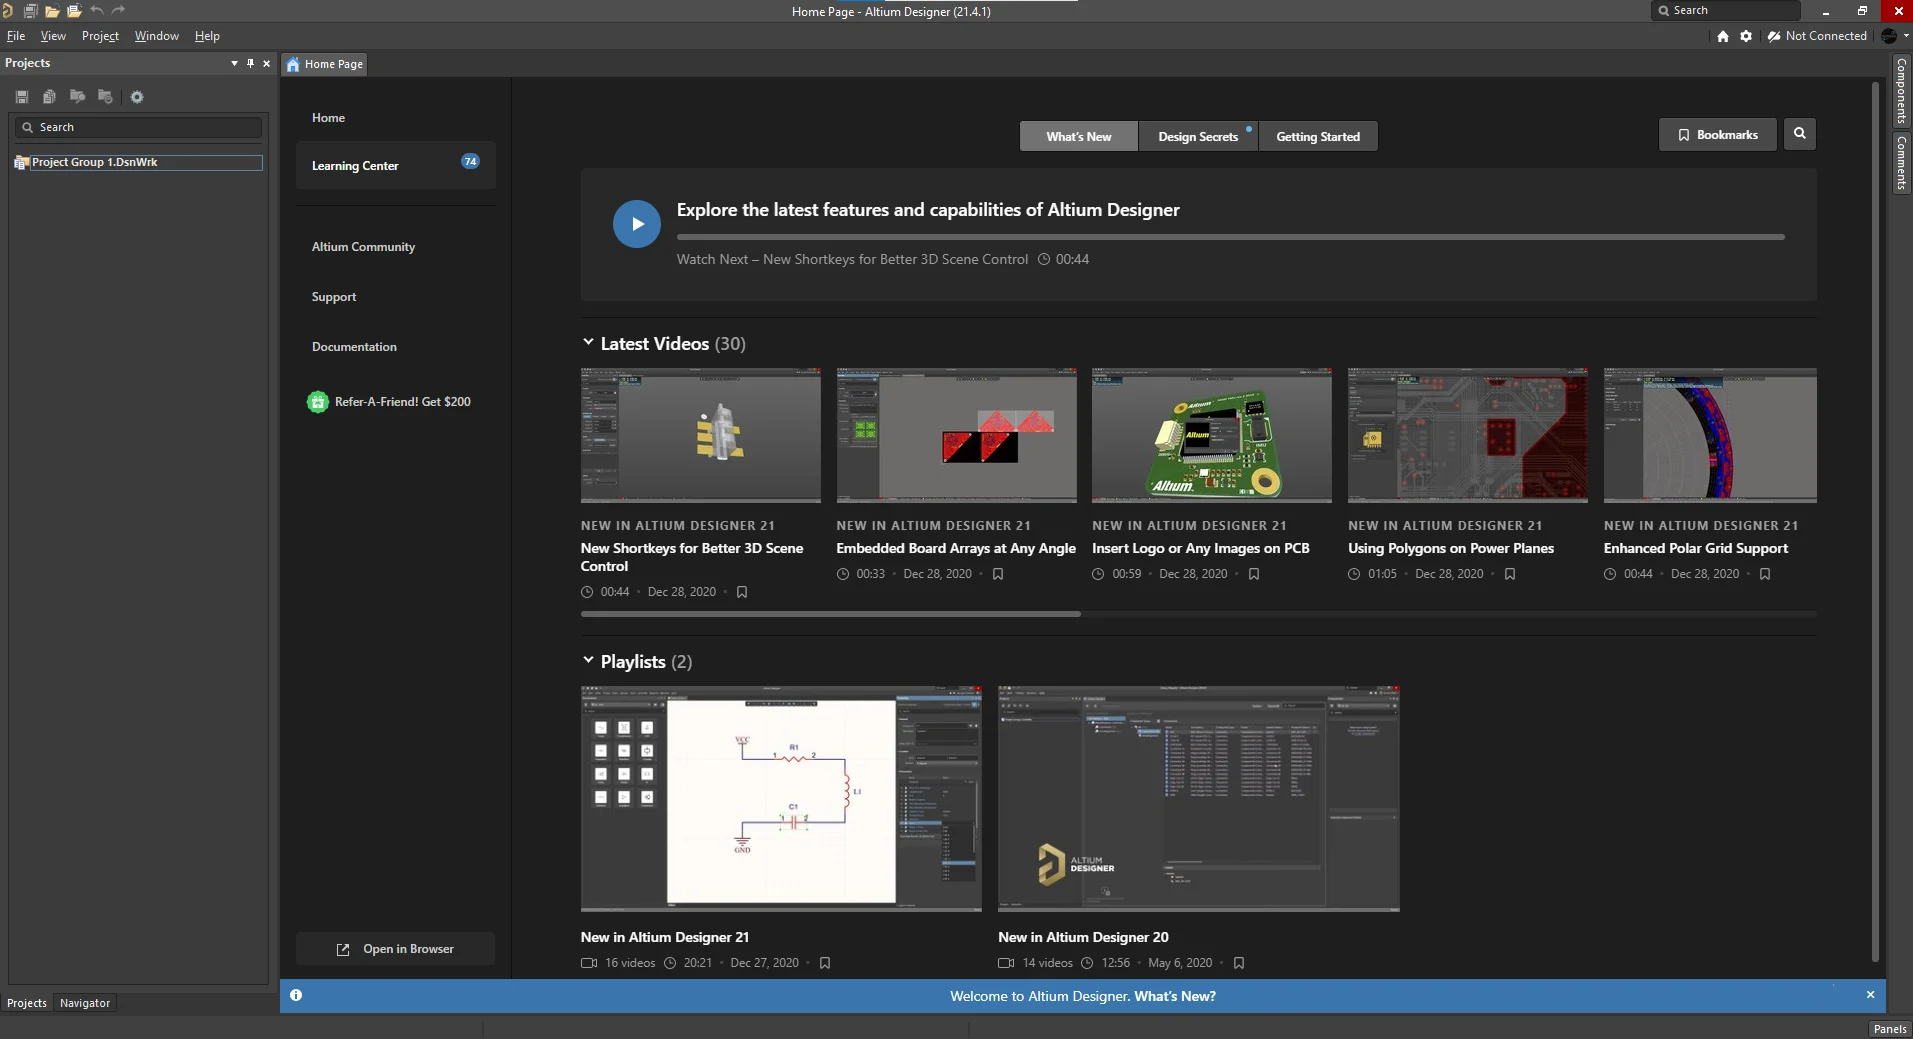Open Altium Community link
Screen dimensions: 1913x1039
coord(363,247)
